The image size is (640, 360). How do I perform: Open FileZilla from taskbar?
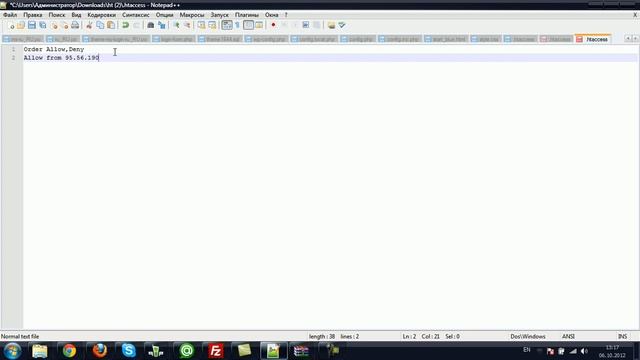click(215, 351)
